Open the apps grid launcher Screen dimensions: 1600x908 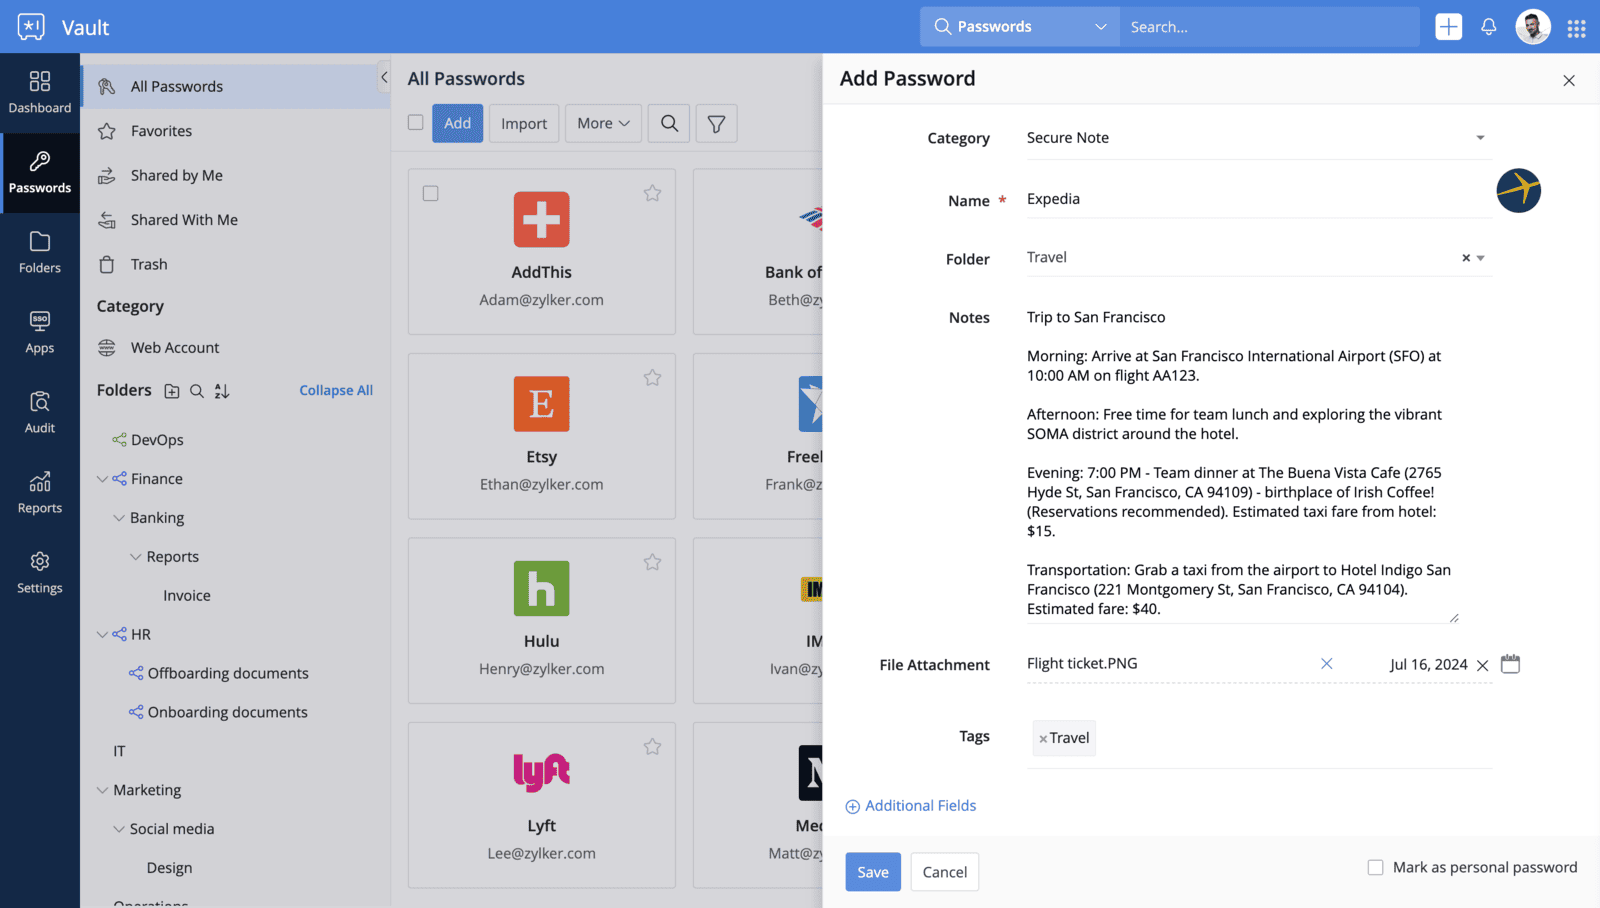click(x=1576, y=28)
